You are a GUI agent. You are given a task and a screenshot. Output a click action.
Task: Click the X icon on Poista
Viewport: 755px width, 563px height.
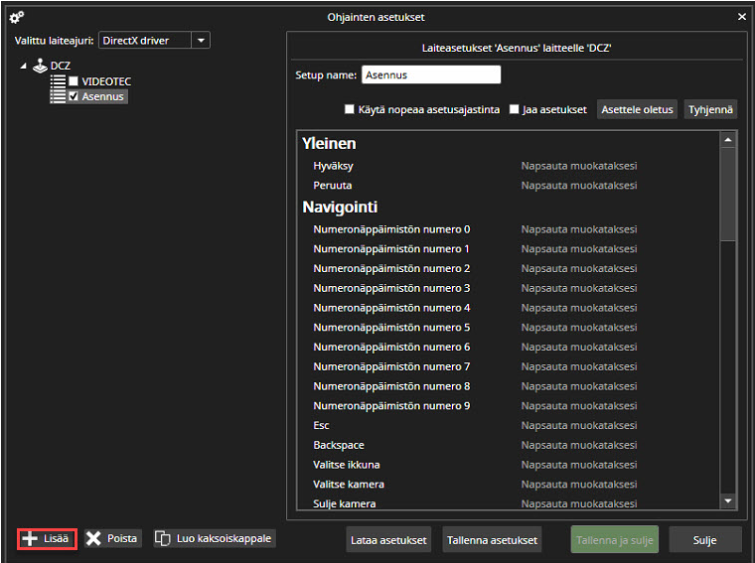94,539
